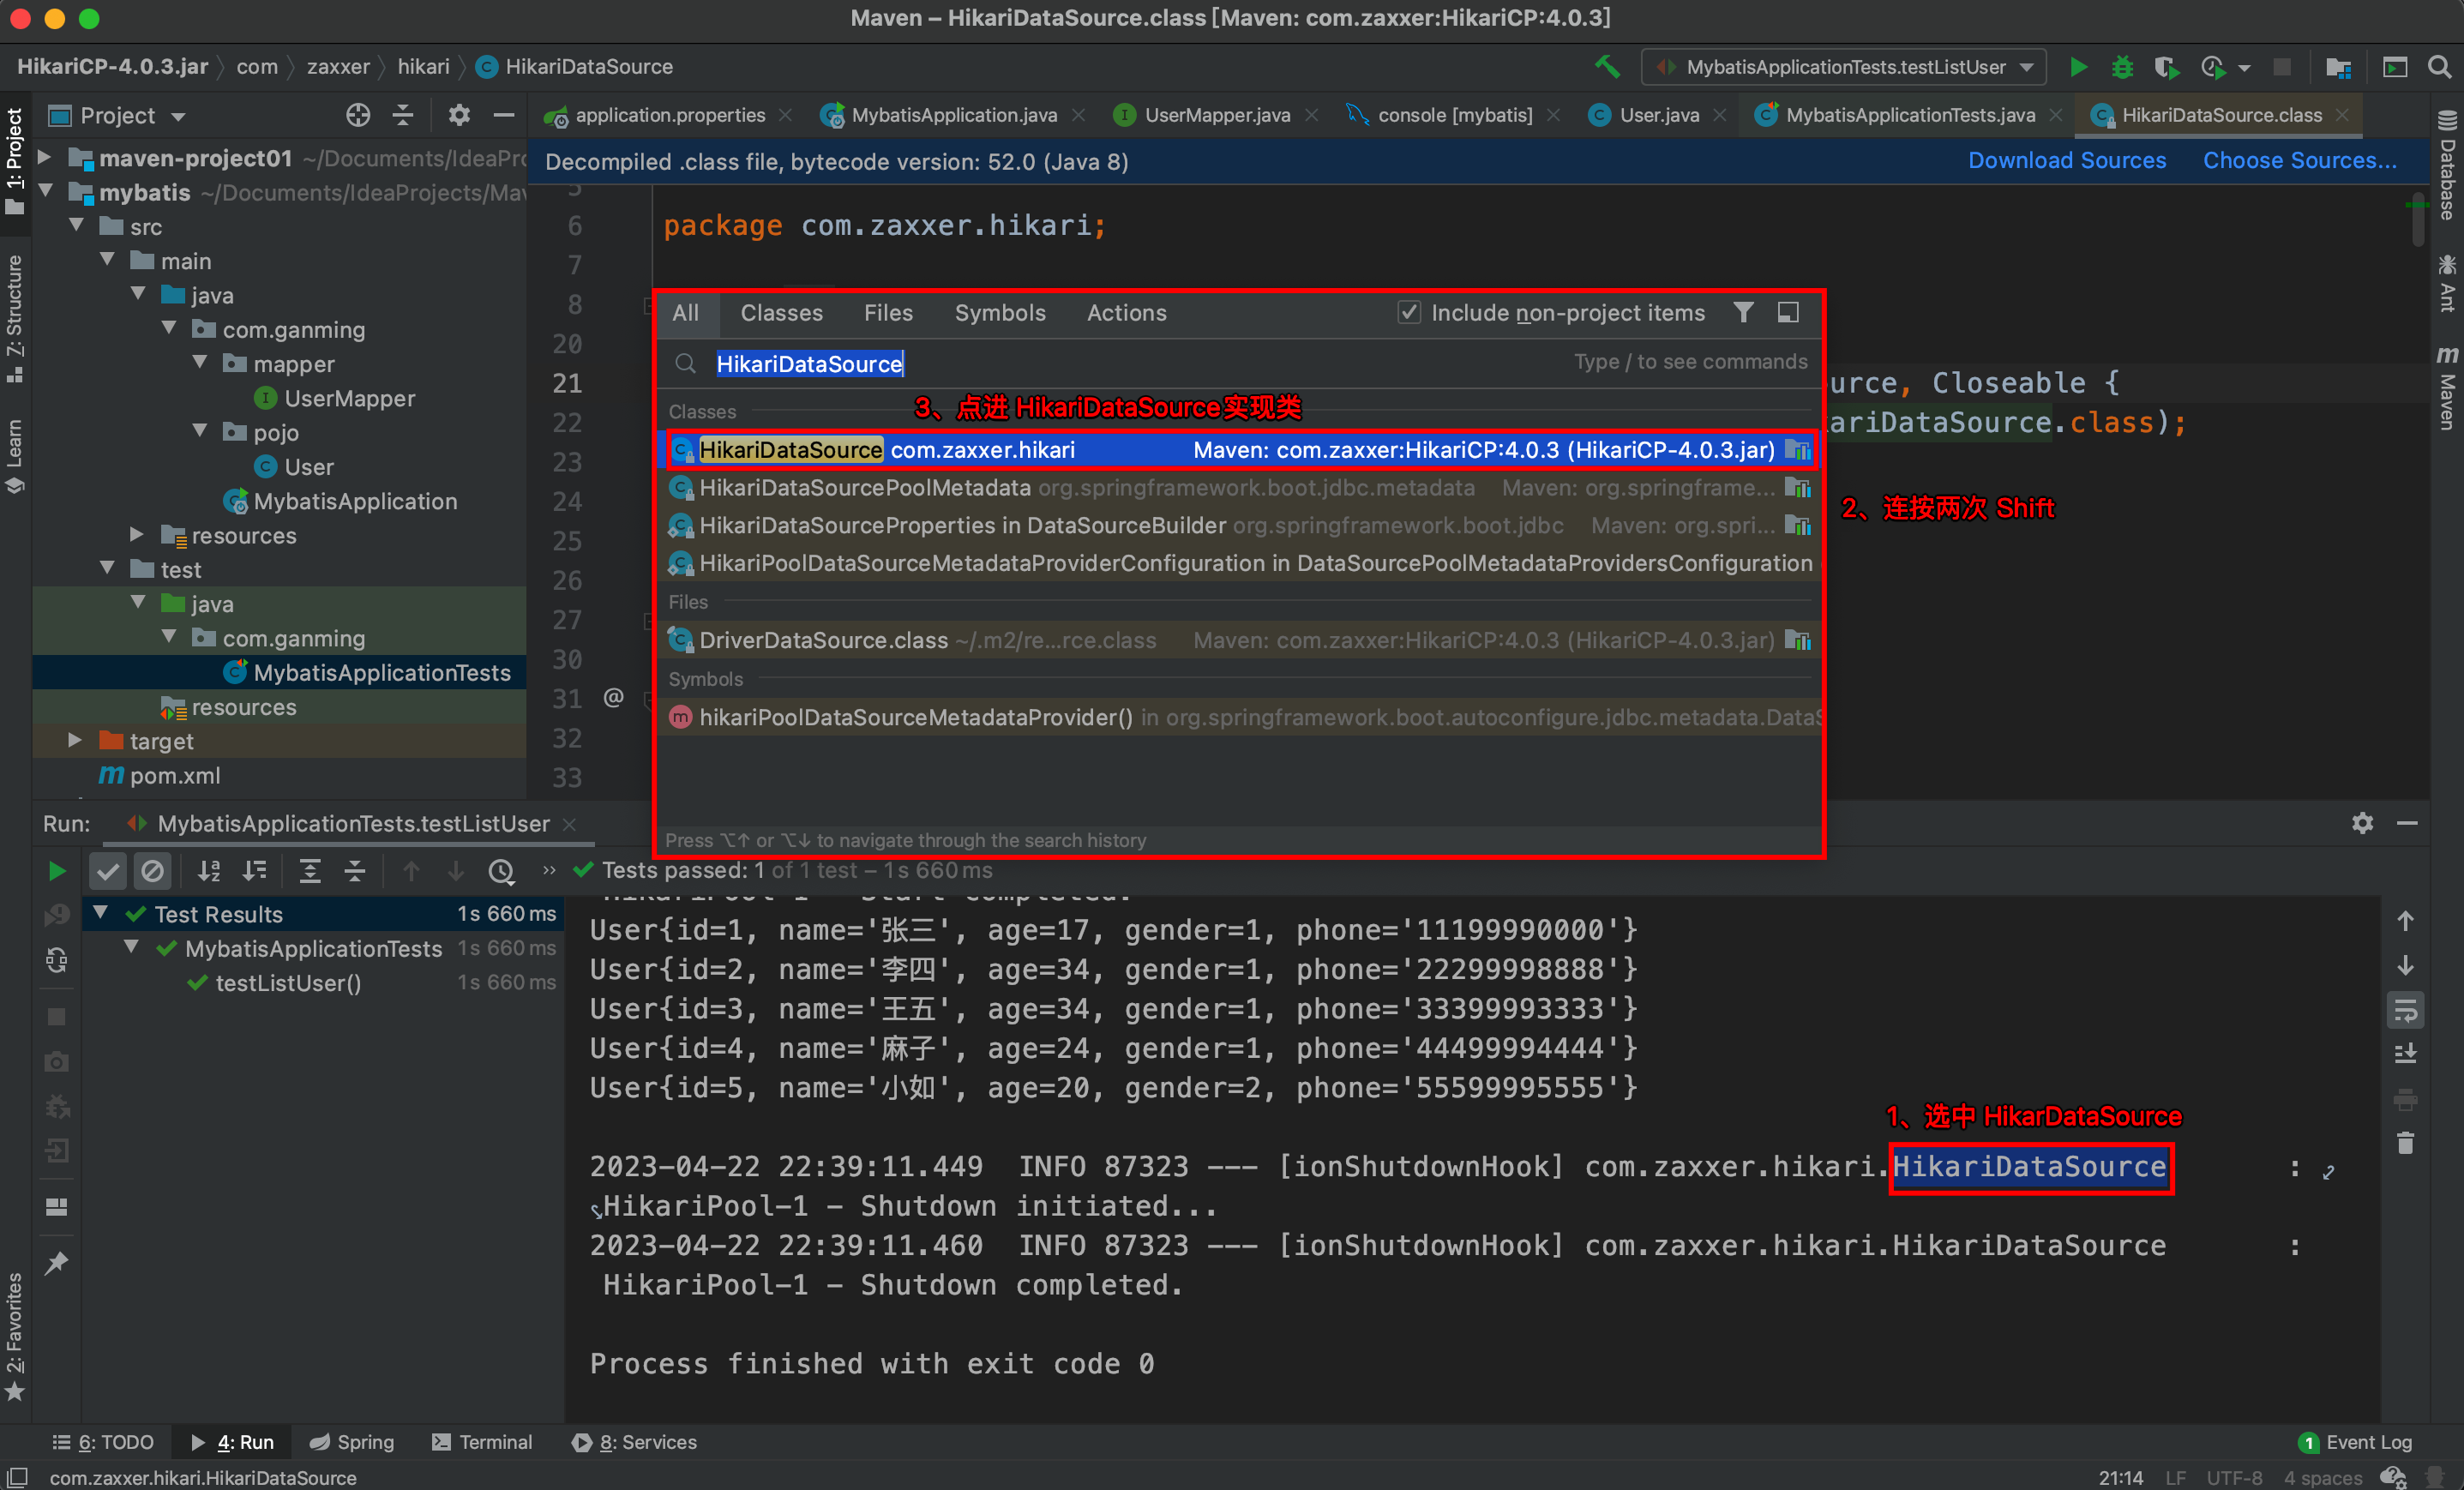Click hikari breadcrumb in navigation bar
This screenshot has width=2464, height=1490.
(x=423, y=67)
